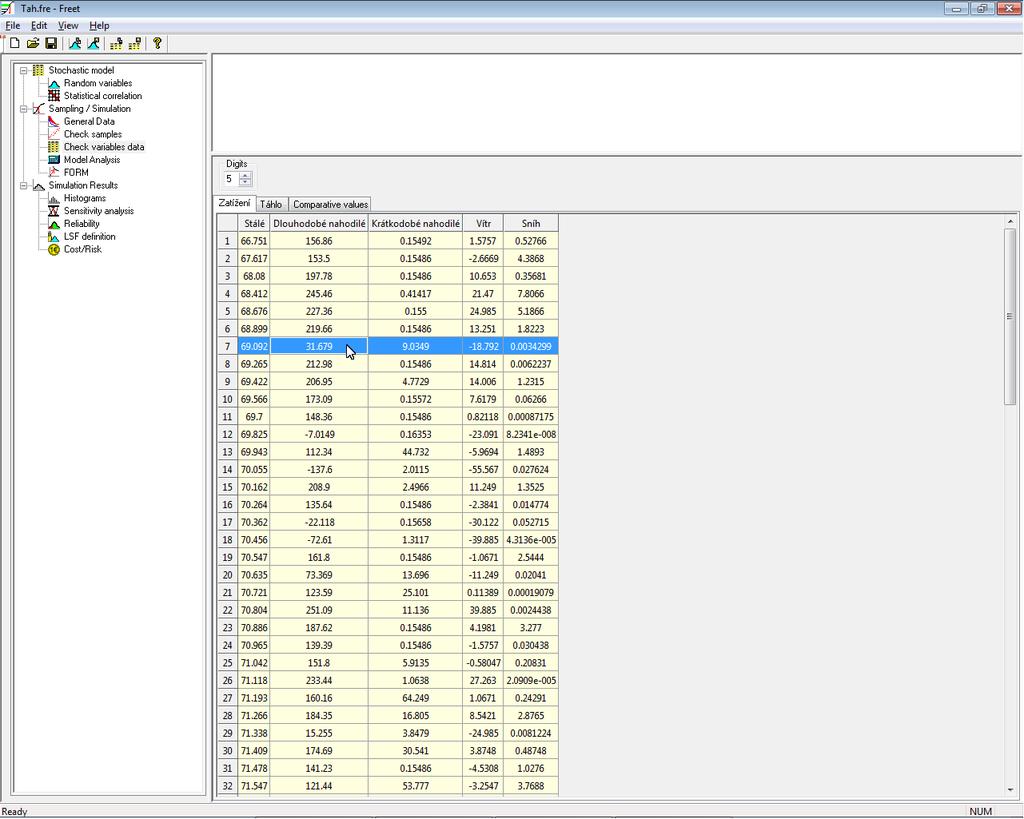The image size is (1024, 819).
Task: Switch to the Táhlo tab
Action: (271, 204)
